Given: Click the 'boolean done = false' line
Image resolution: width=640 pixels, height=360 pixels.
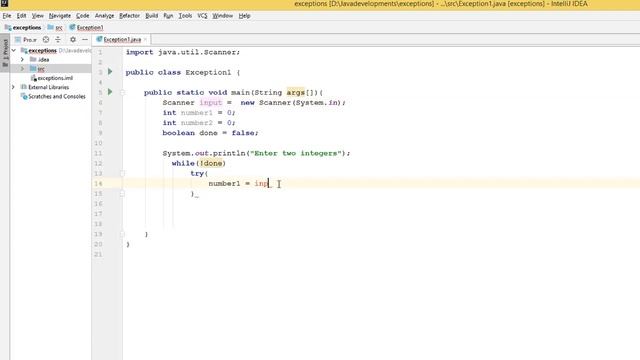Looking at the screenshot, I should [x=210, y=133].
